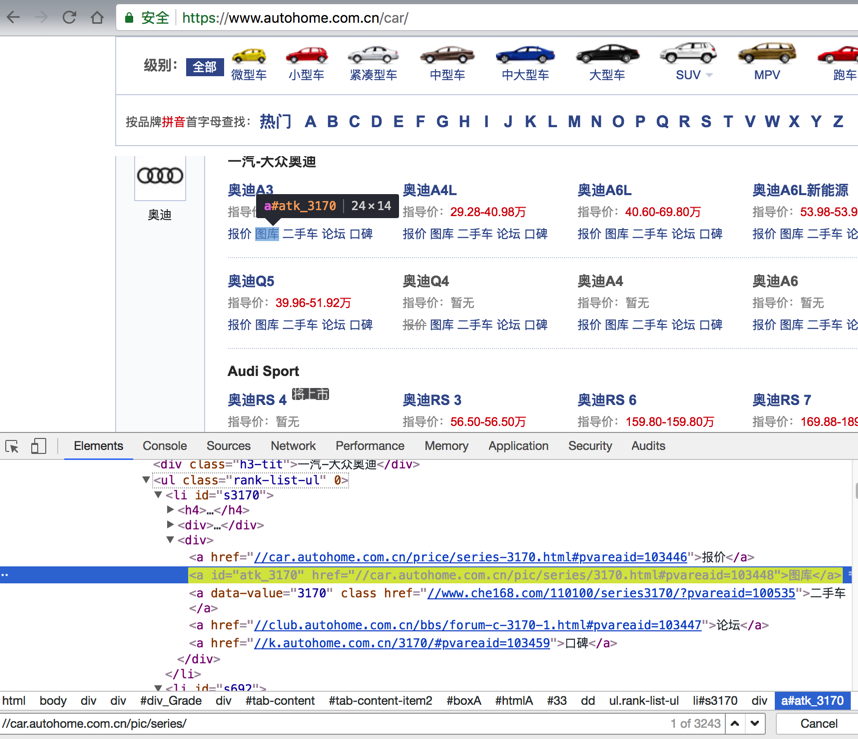The height and width of the screenshot is (739, 858).
Task: Filter brands by letter Z
Action: pos(838,121)
